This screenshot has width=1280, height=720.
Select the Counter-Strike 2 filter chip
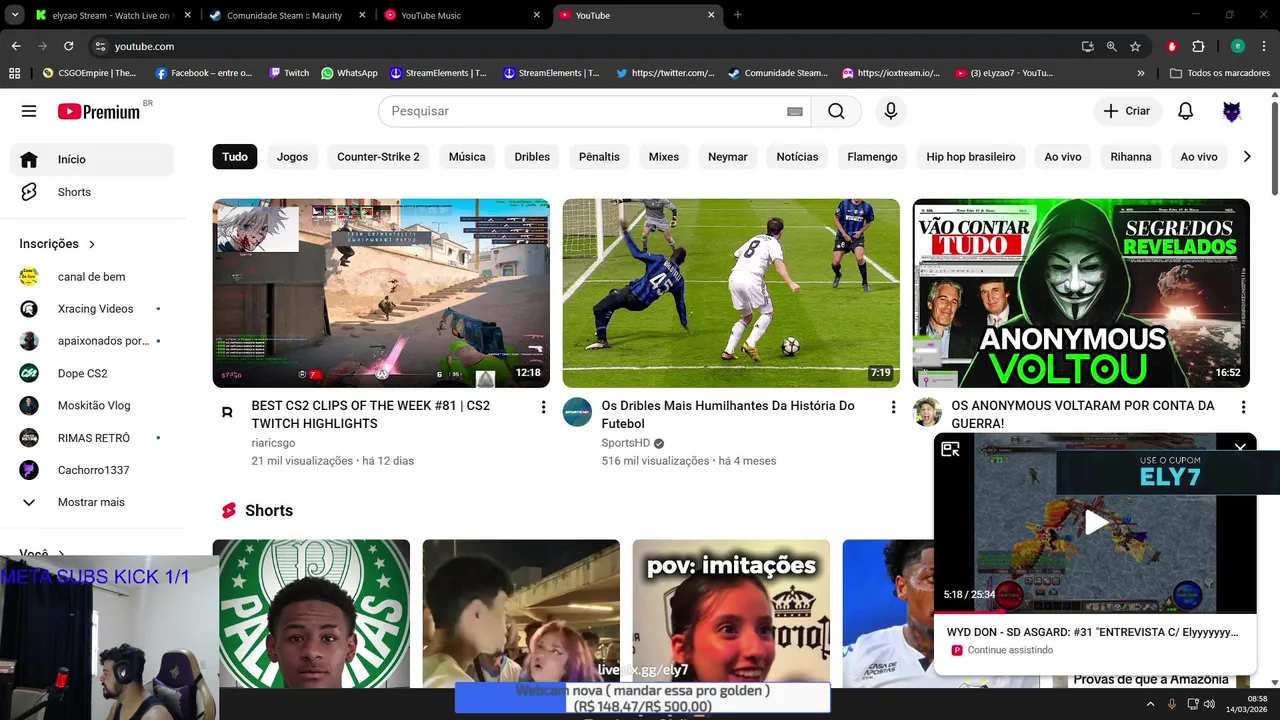[378, 157]
